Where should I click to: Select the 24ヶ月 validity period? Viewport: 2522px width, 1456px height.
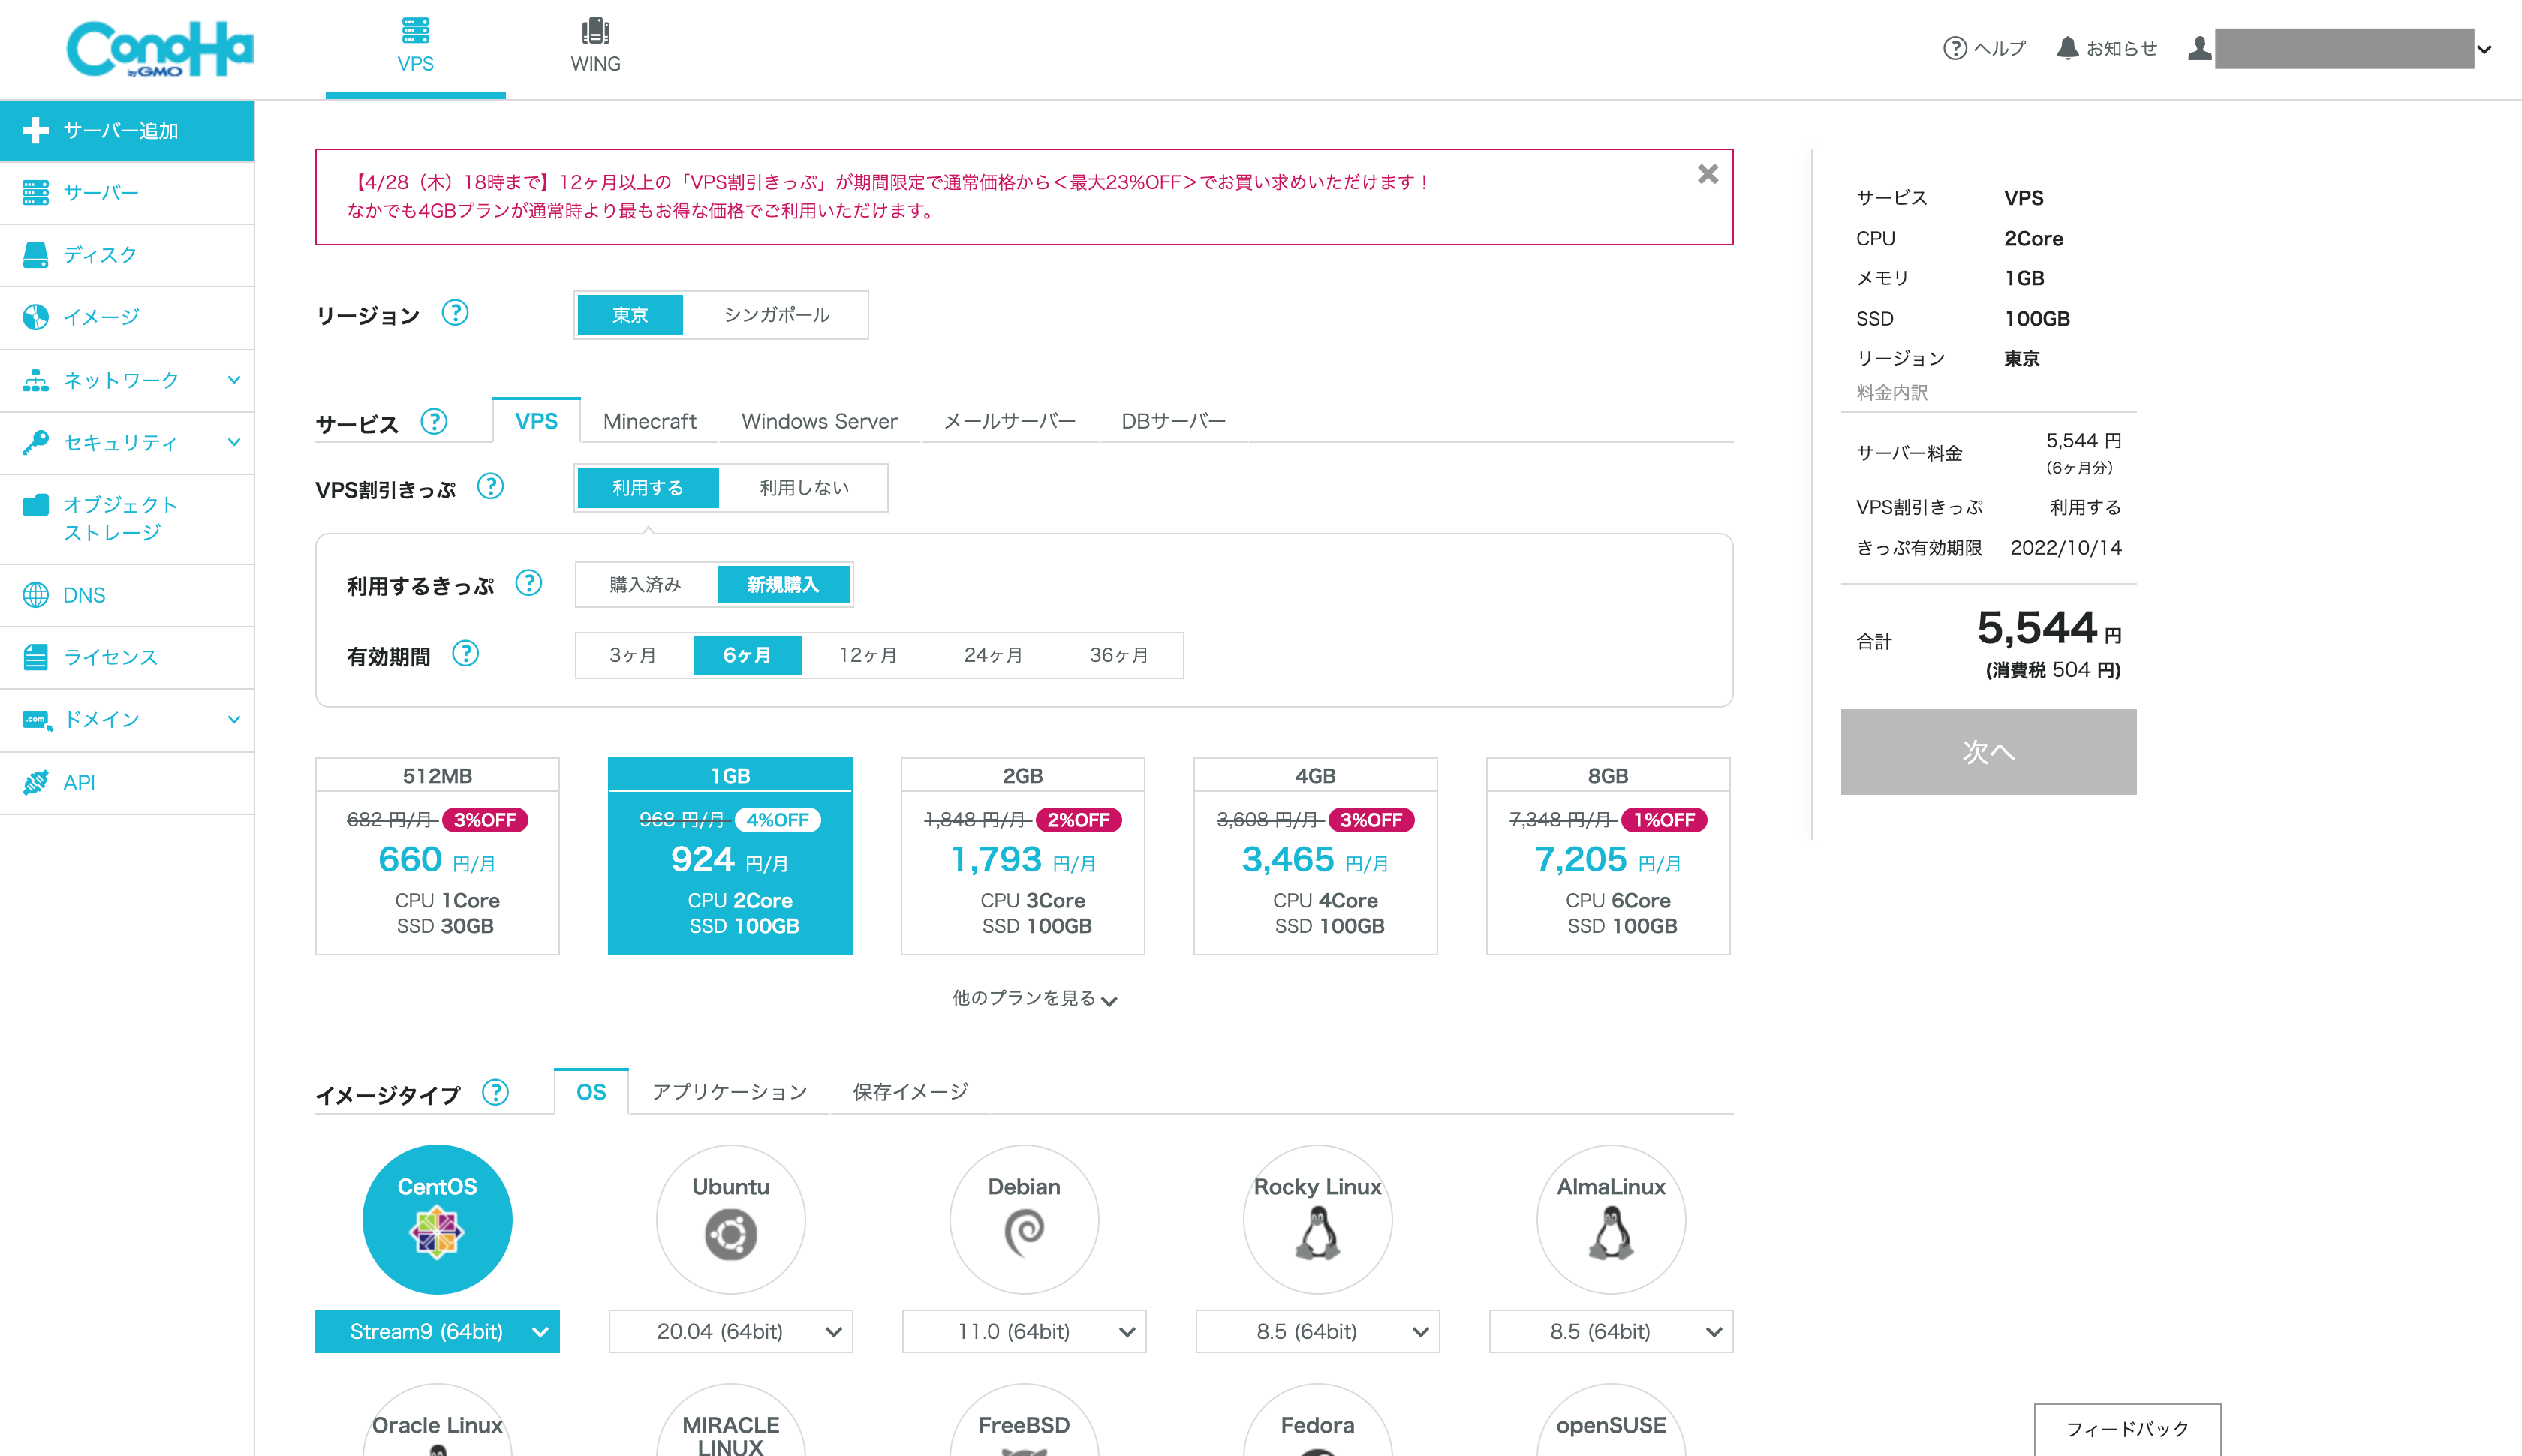(993, 655)
